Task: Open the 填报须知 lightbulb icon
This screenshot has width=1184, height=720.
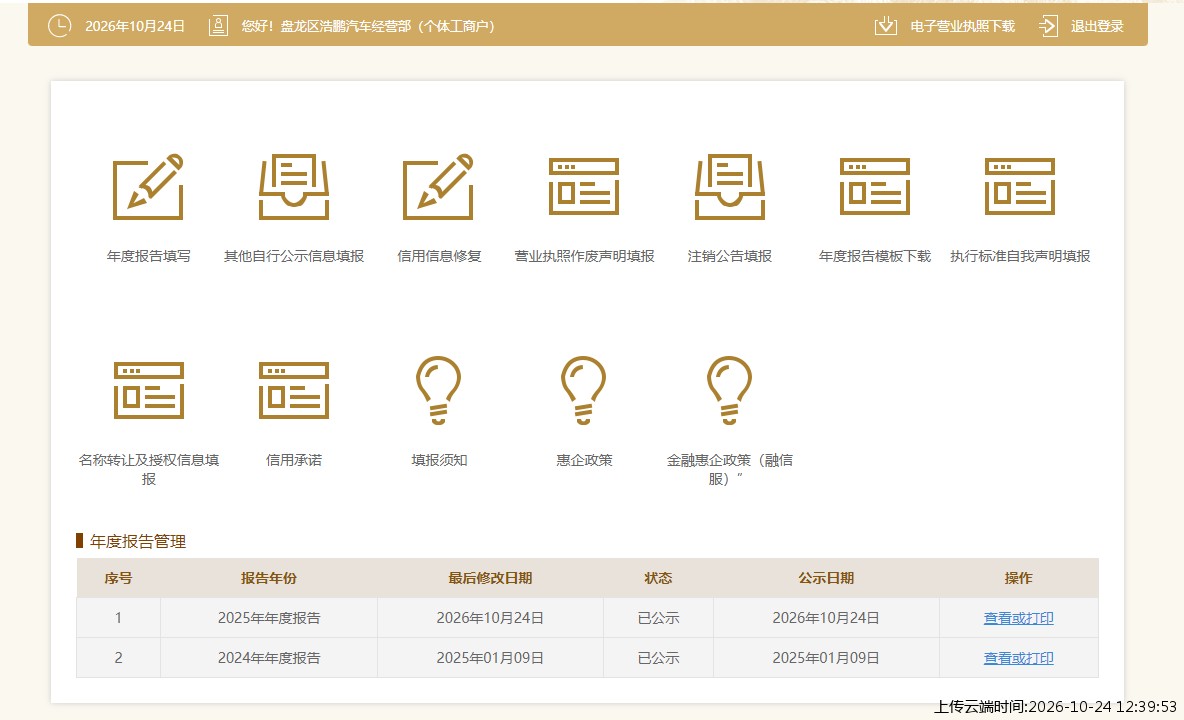Action: (439, 390)
